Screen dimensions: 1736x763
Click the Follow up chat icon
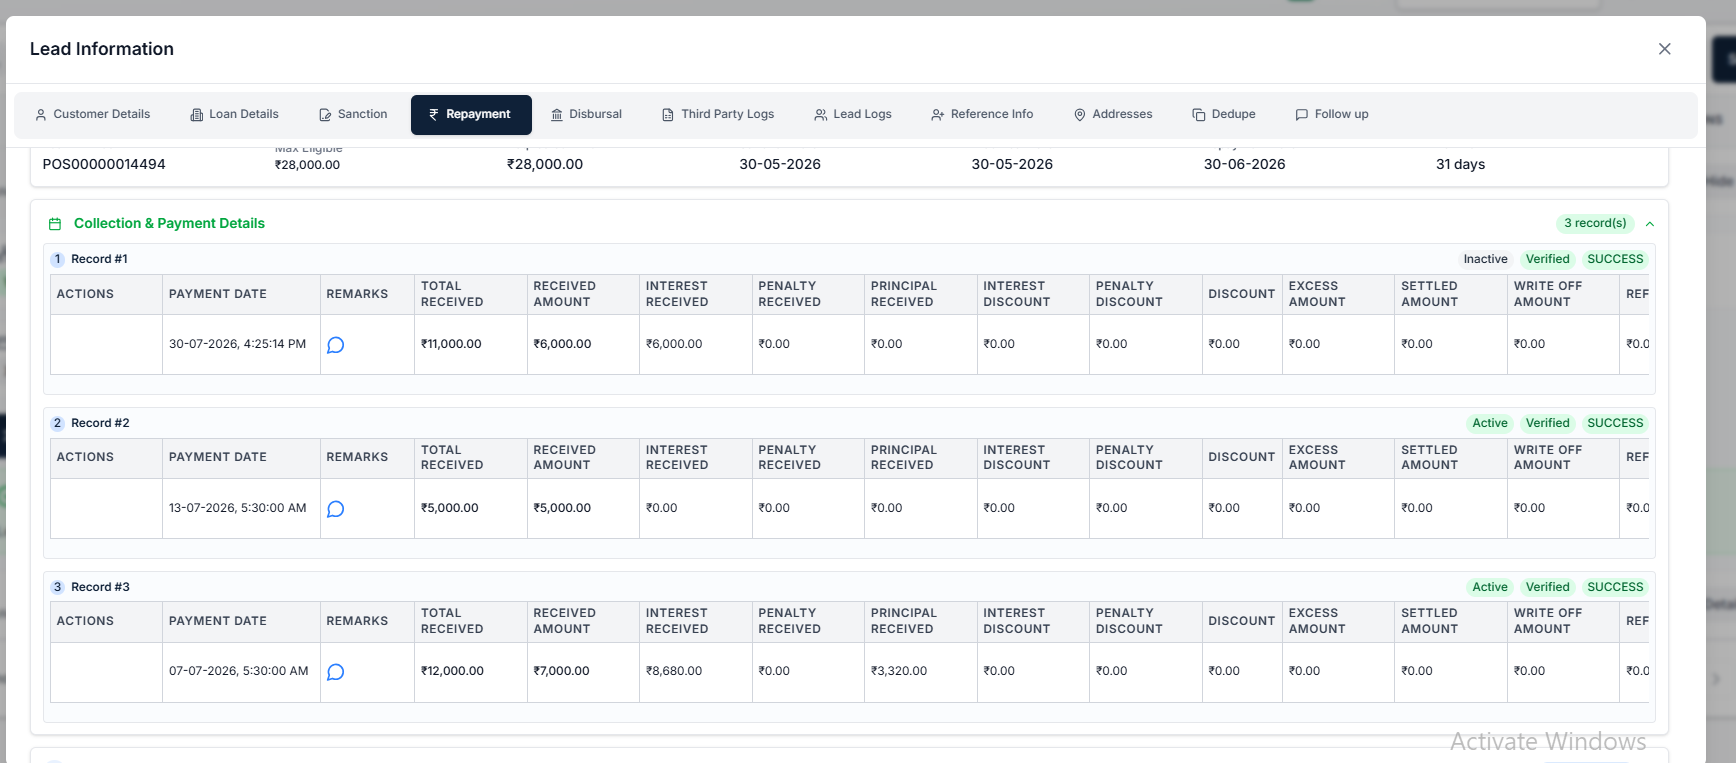click(1302, 115)
